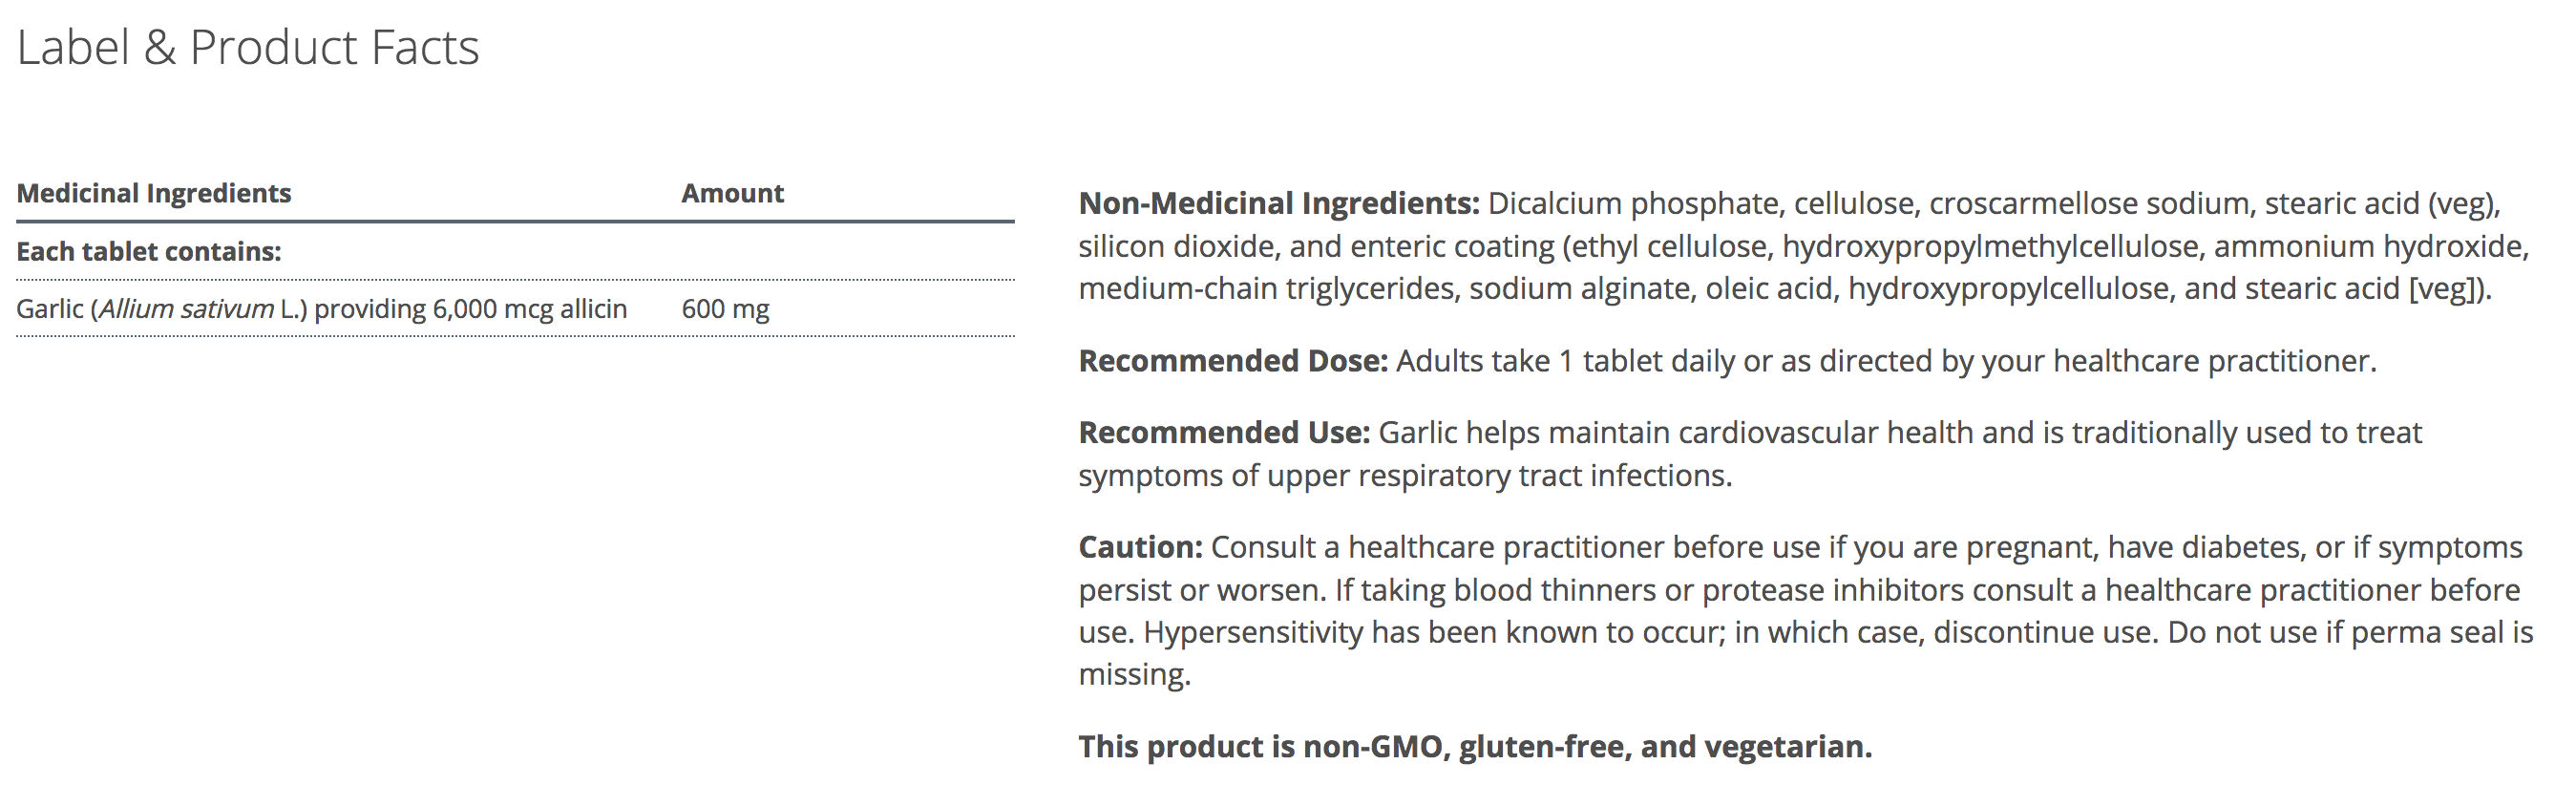Click the Garlic ingredient table cell
Image resolution: width=2576 pixels, height=785 pixels.
coord(321,309)
